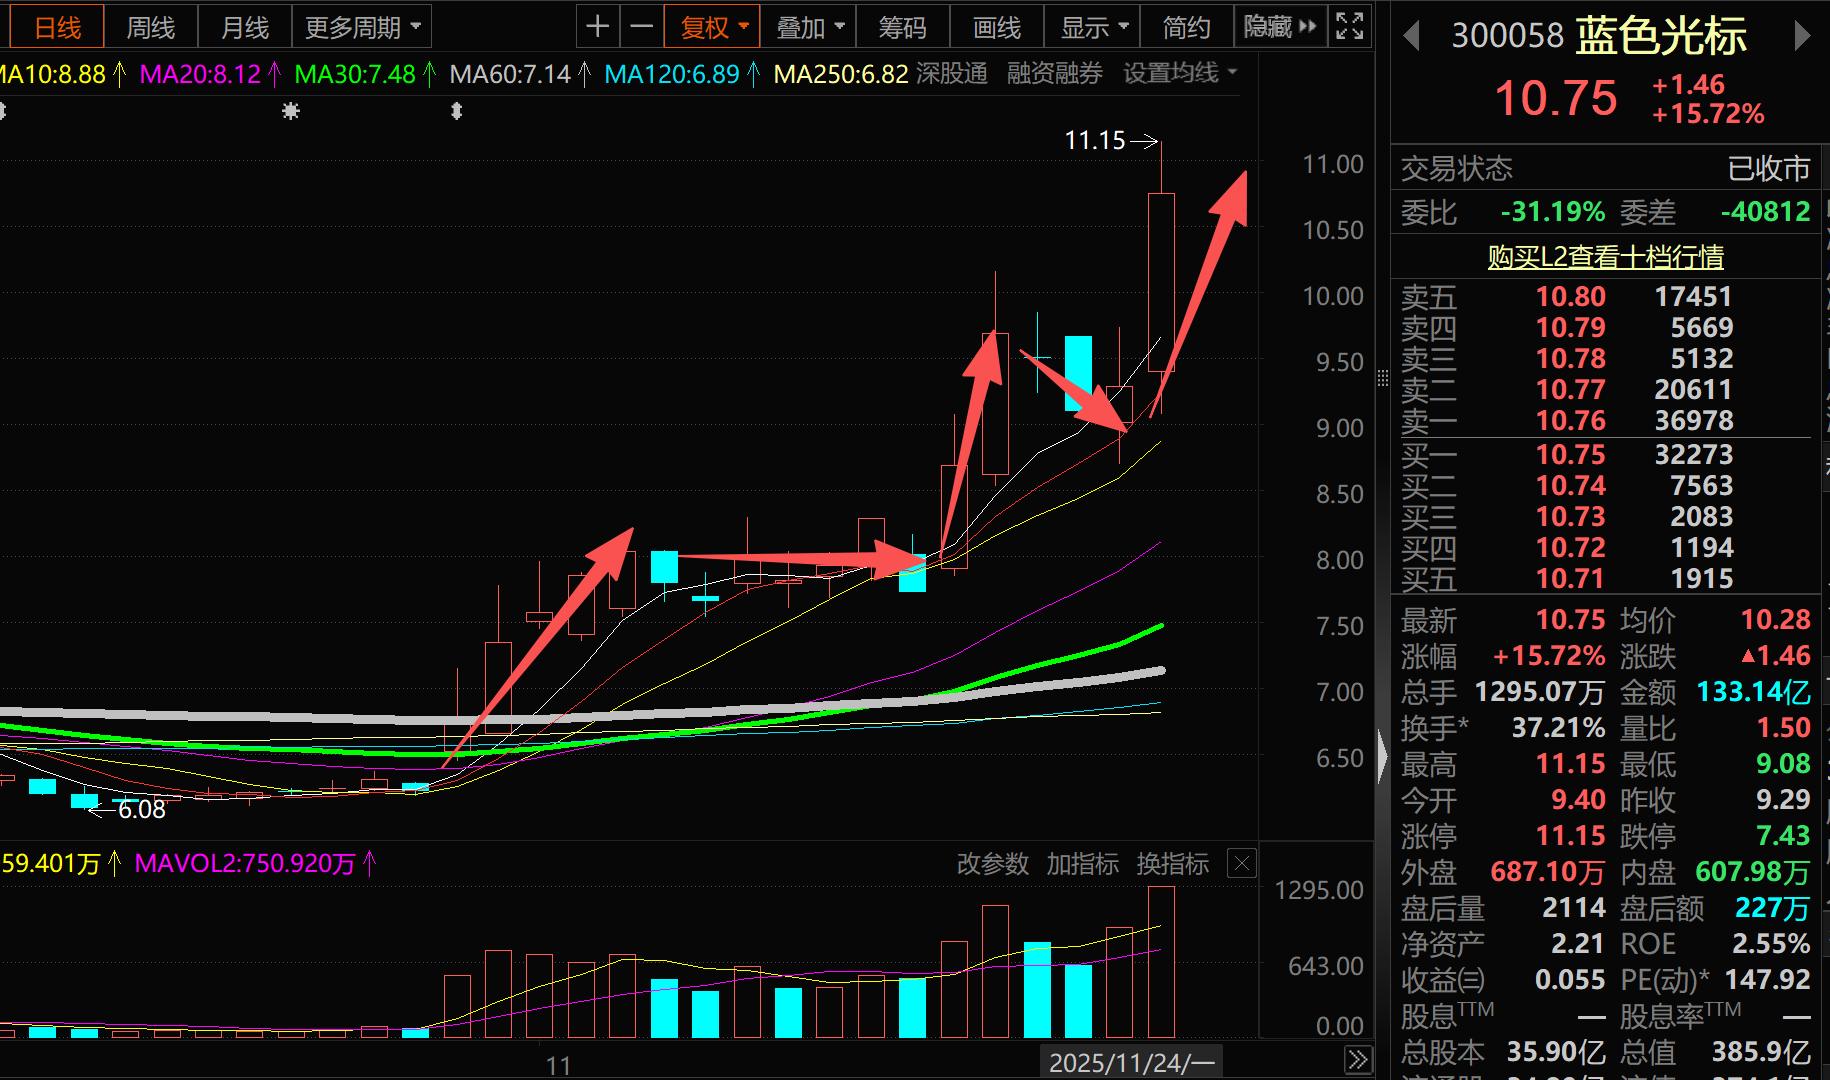Click the minus zoom-out icon in toolbar
The height and width of the screenshot is (1080, 1830).
coord(642,27)
